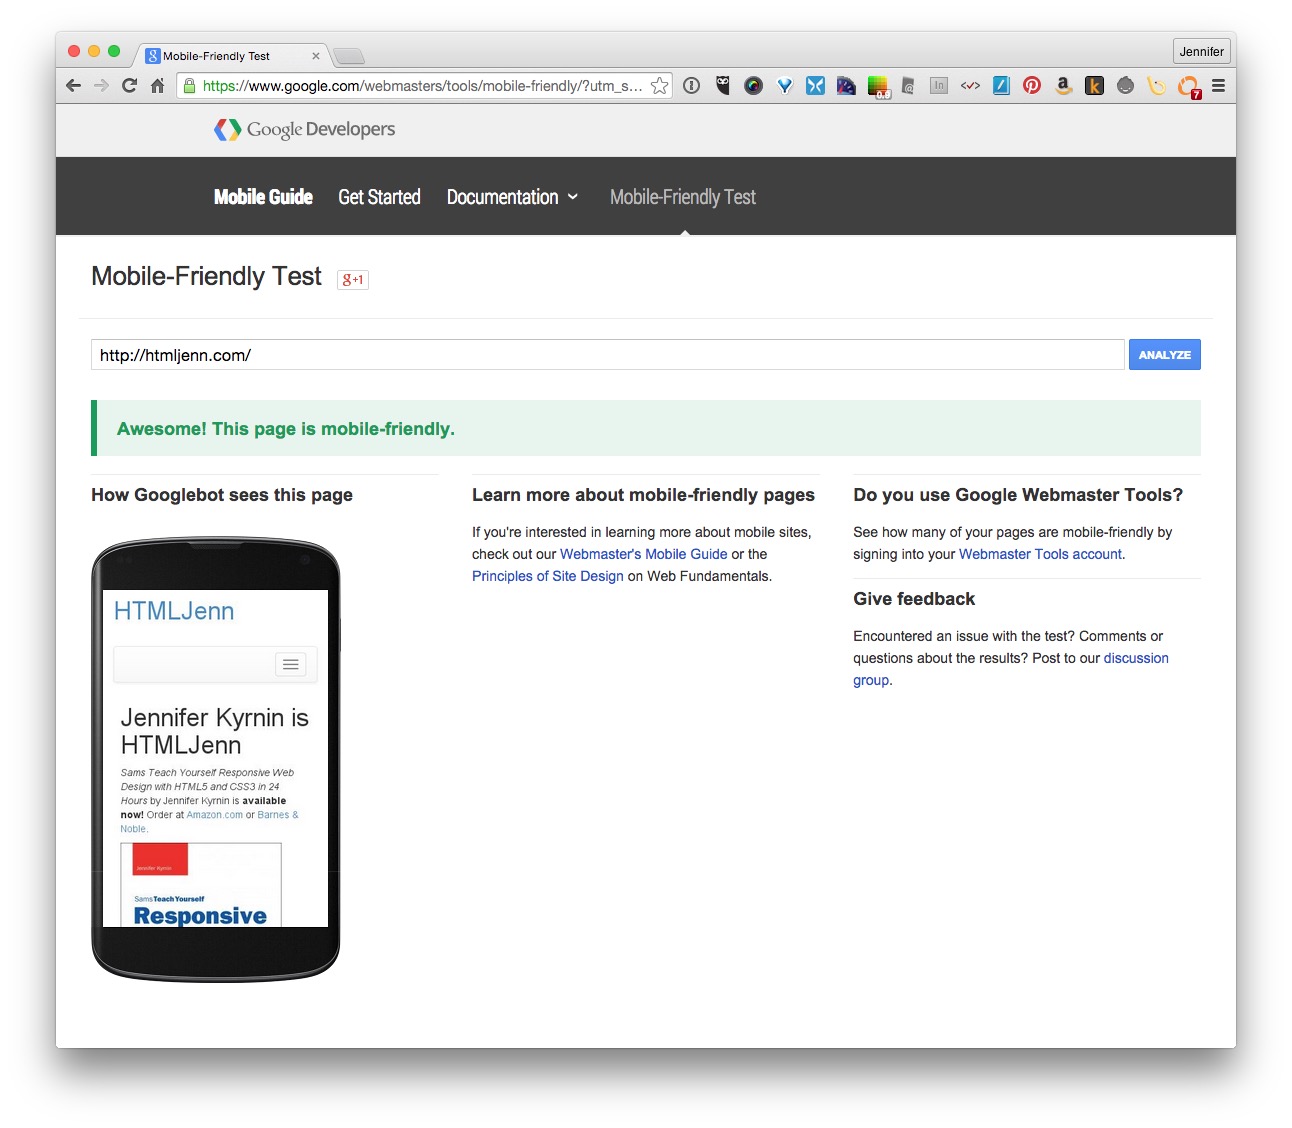The width and height of the screenshot is (1292, 1128).
Task: Click the 'Give feedback' heading
Action: (x=914, y=599)
